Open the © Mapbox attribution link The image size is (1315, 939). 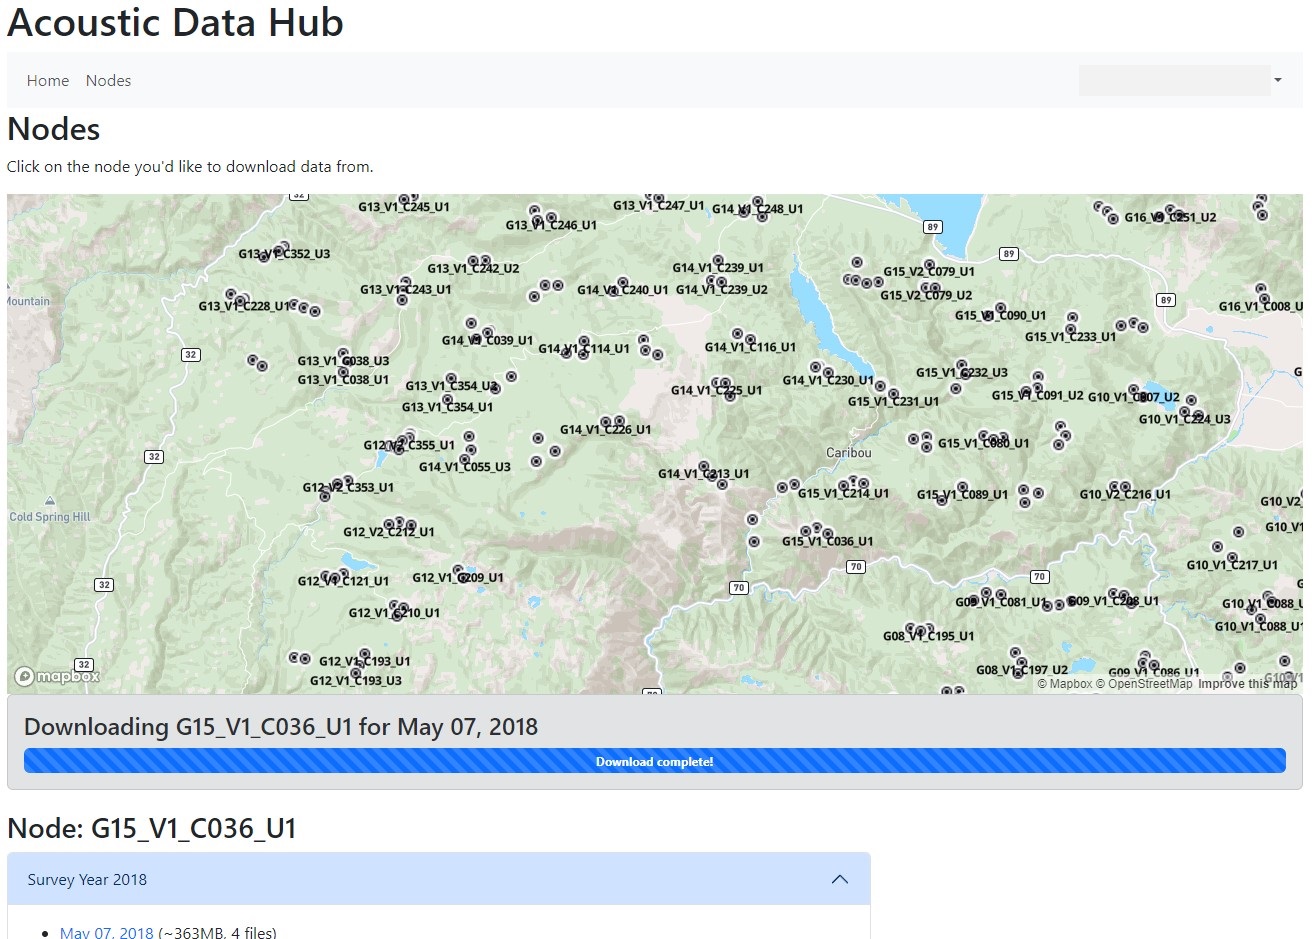[1065, 684]
